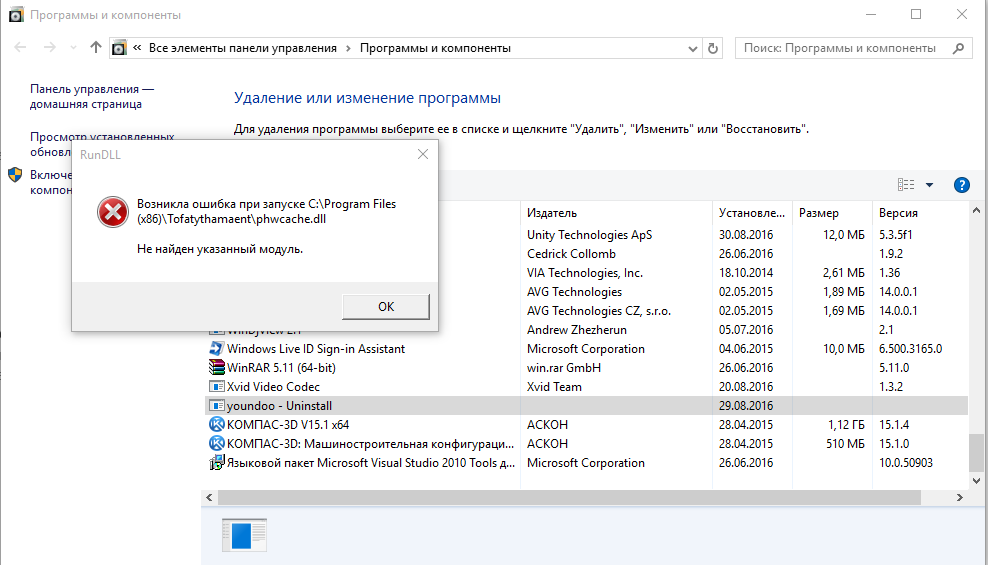Screen dimensions: 988x565
Task: Click the КОМПАС-3D Машиностроительная конфигурация icon
Action: click(216, 443)
